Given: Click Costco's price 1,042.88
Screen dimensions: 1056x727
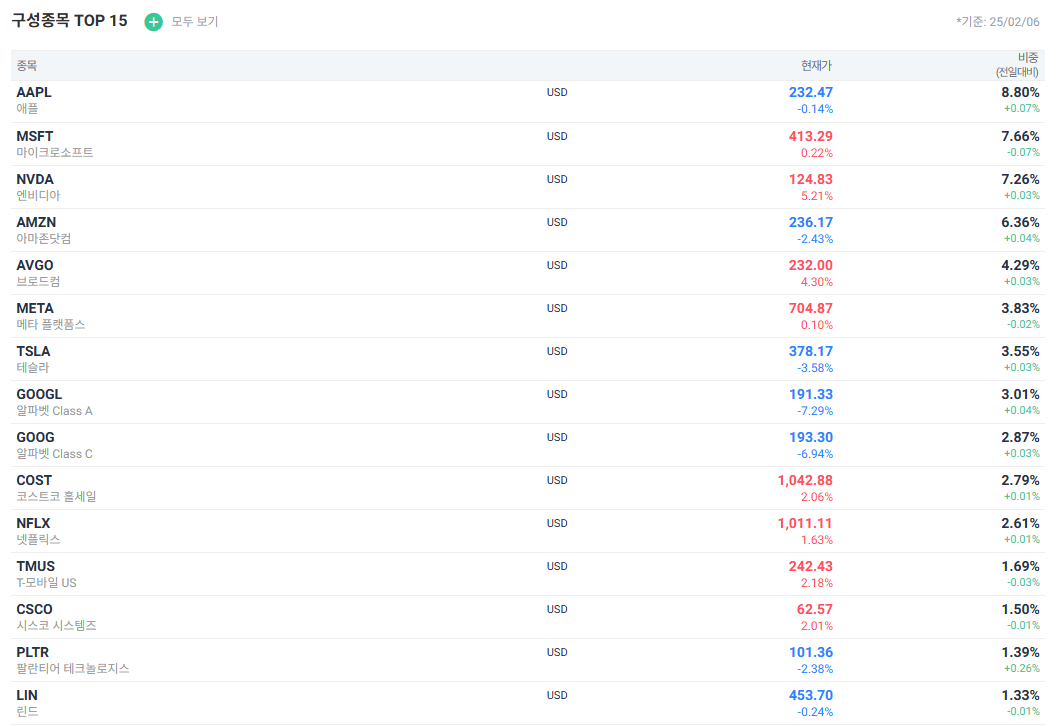Looking at the screenshot, I should pyautogui.click(x=805, y=480).
